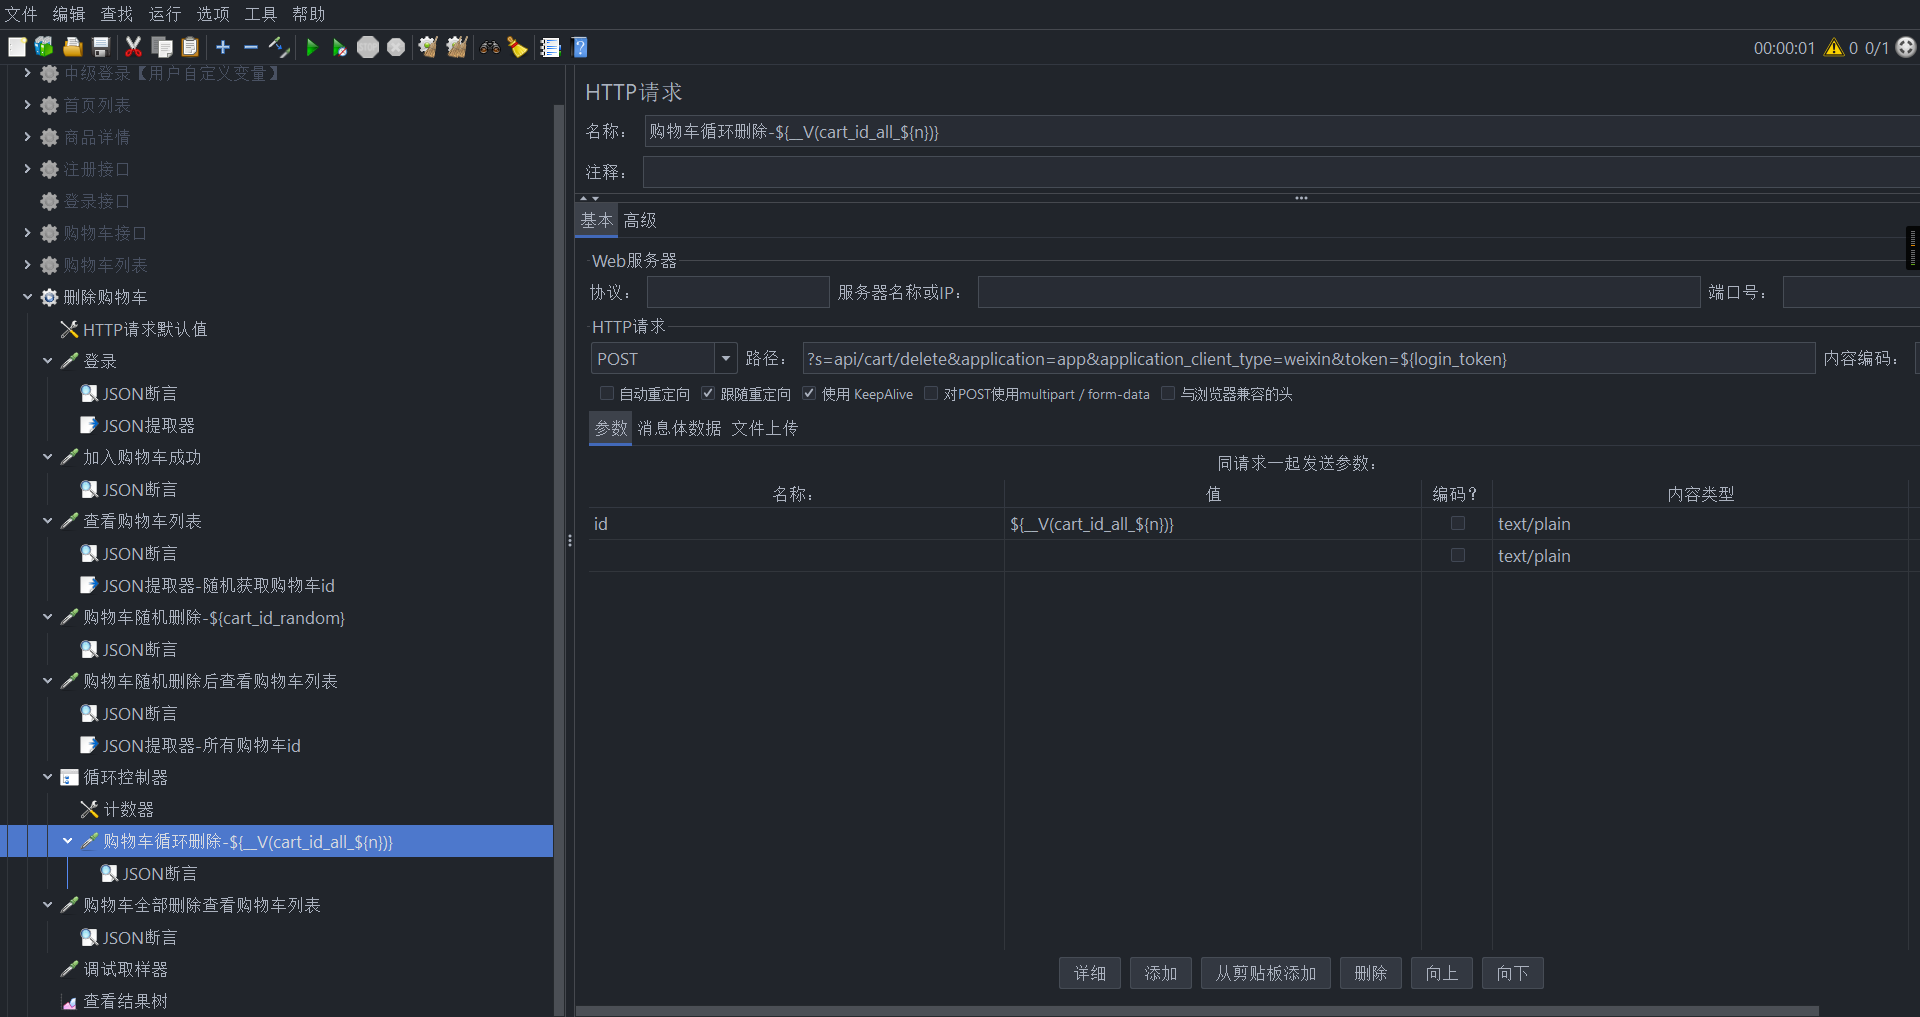Click the binoculars Search icon

tap(490, 47)
